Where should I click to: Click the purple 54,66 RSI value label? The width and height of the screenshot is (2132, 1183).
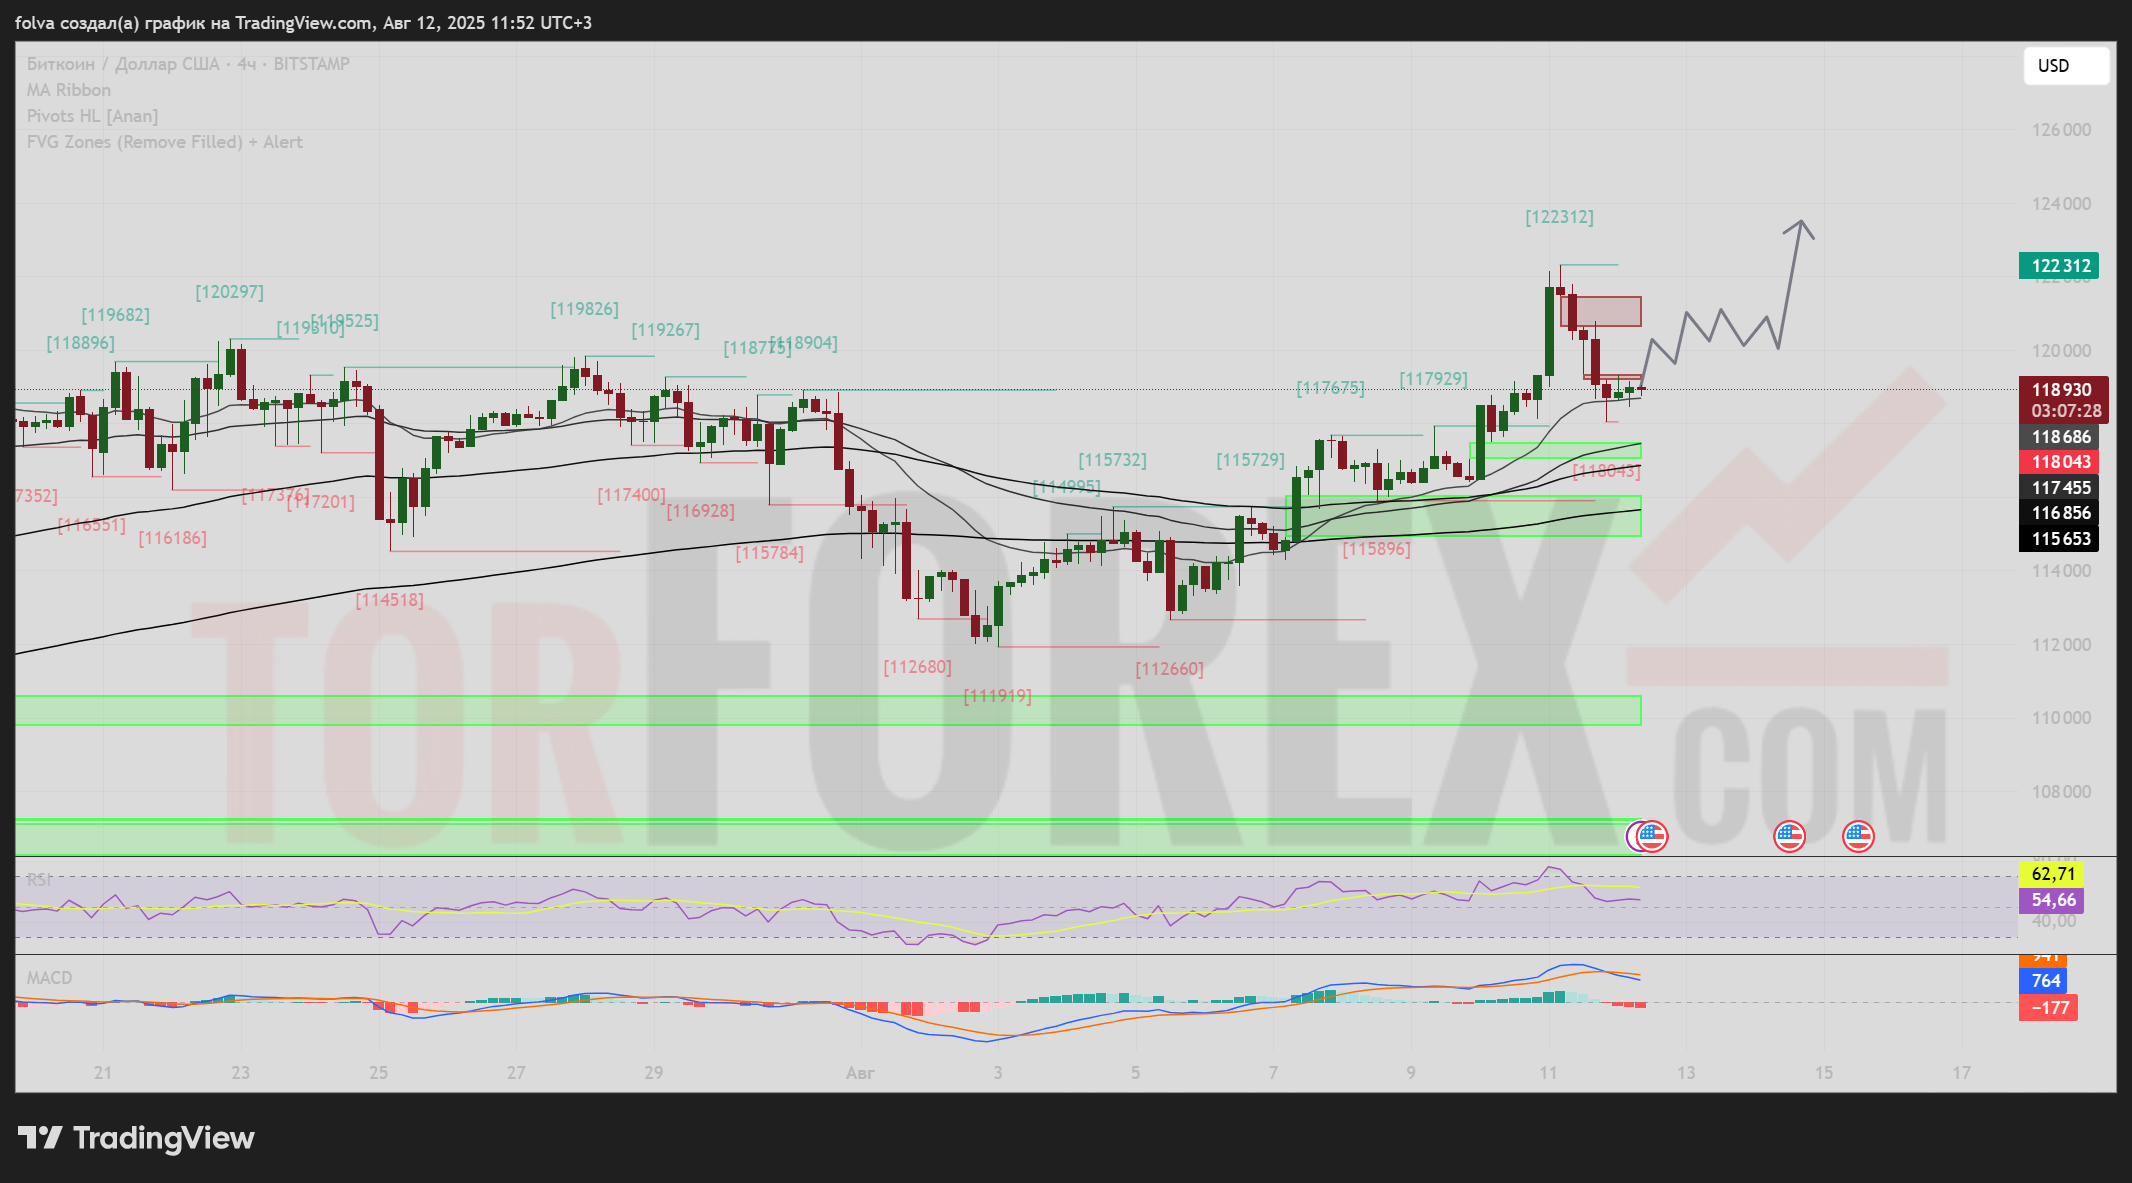coord(2053,900)
